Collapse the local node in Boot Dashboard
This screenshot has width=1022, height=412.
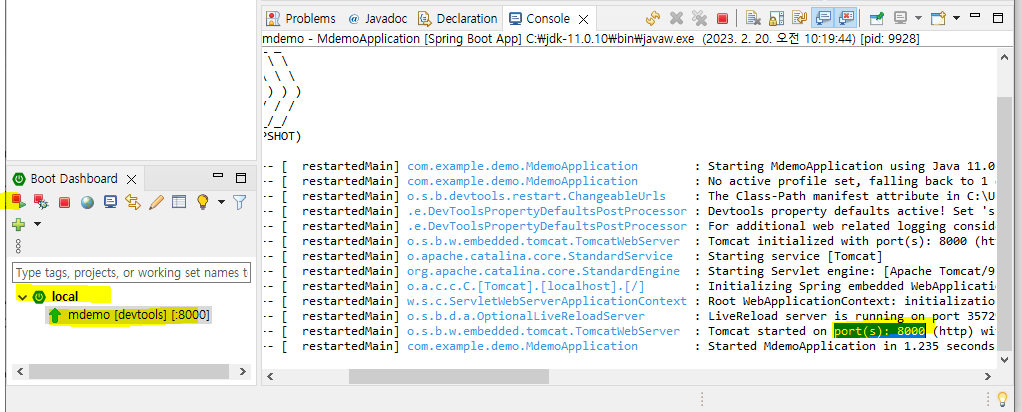pyautogui.click(x=23, y=297)
